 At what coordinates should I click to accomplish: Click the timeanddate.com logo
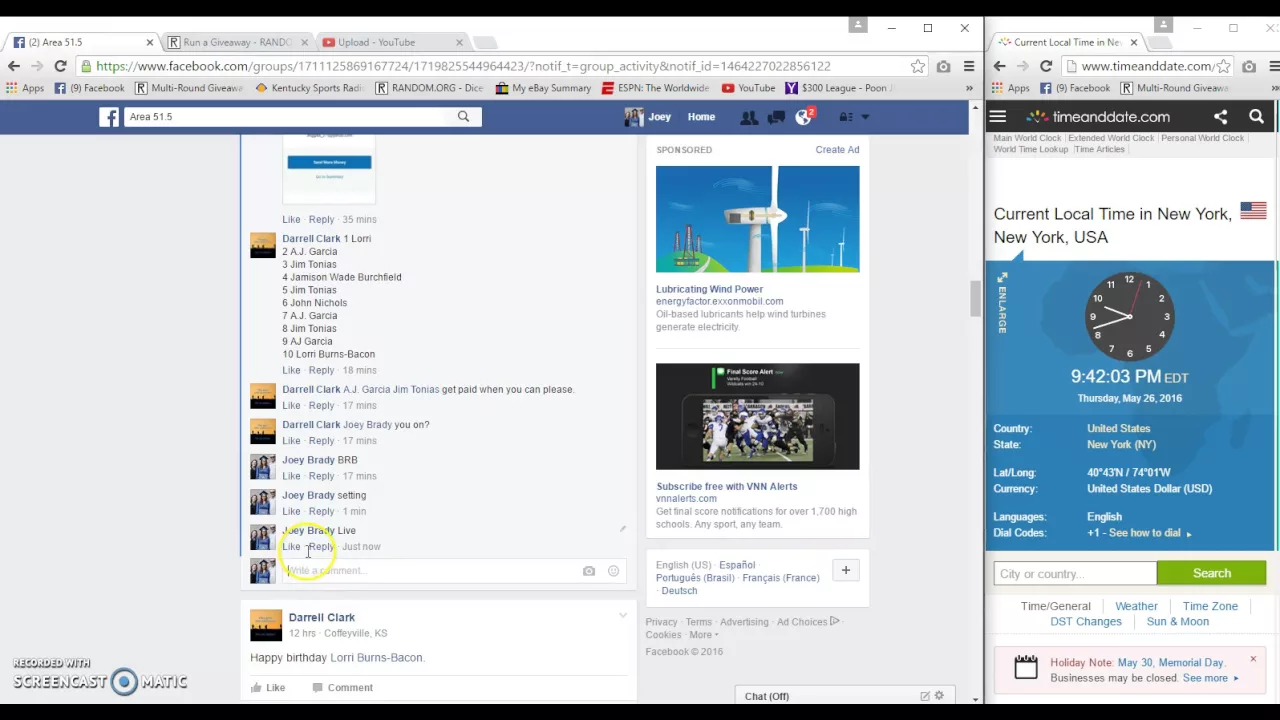(x=1098, y=117)
